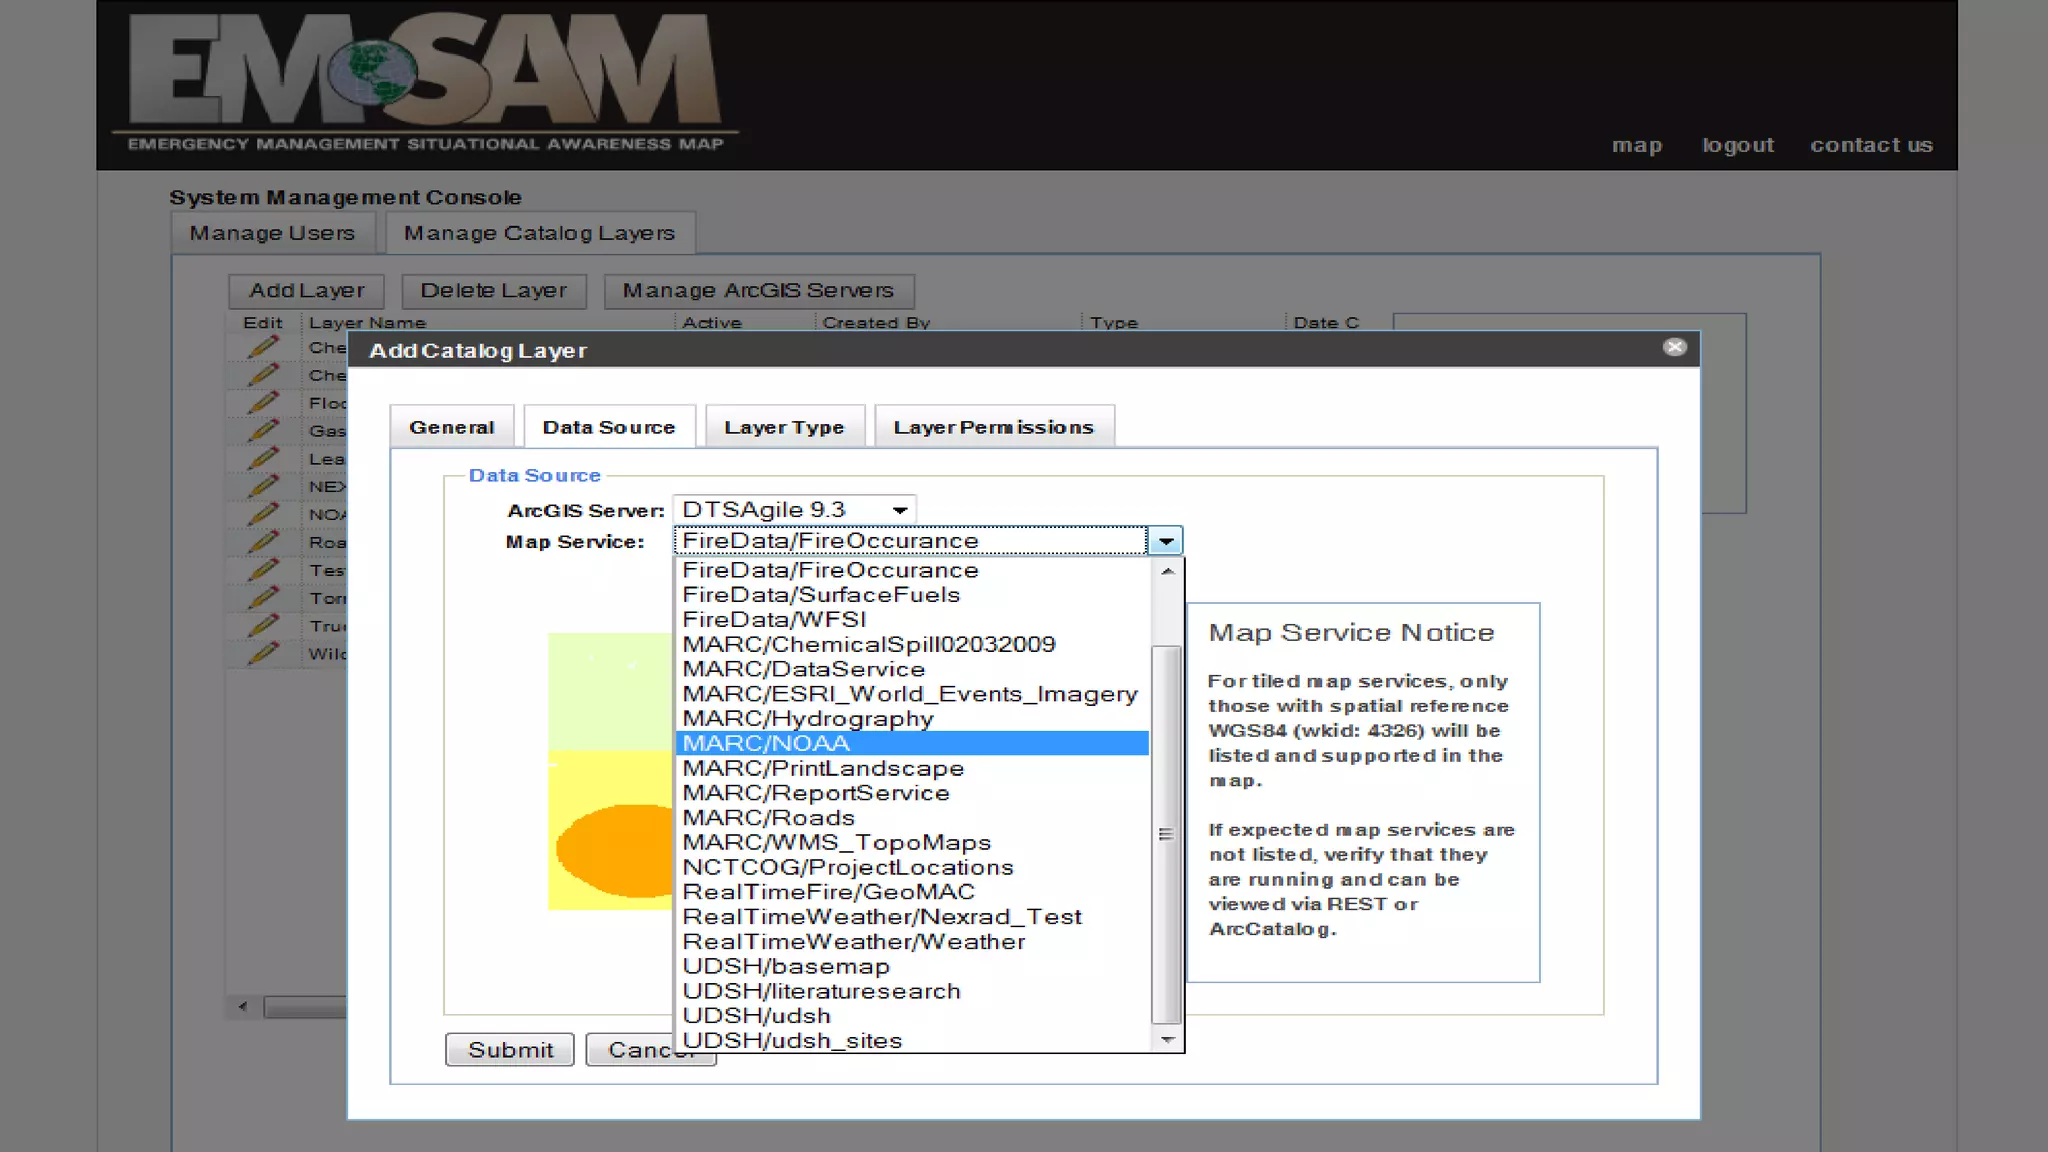Click the map preview thumbnail
Image resolution: width=2048 pixels, height=1152 pixels.
pos(610,770)
